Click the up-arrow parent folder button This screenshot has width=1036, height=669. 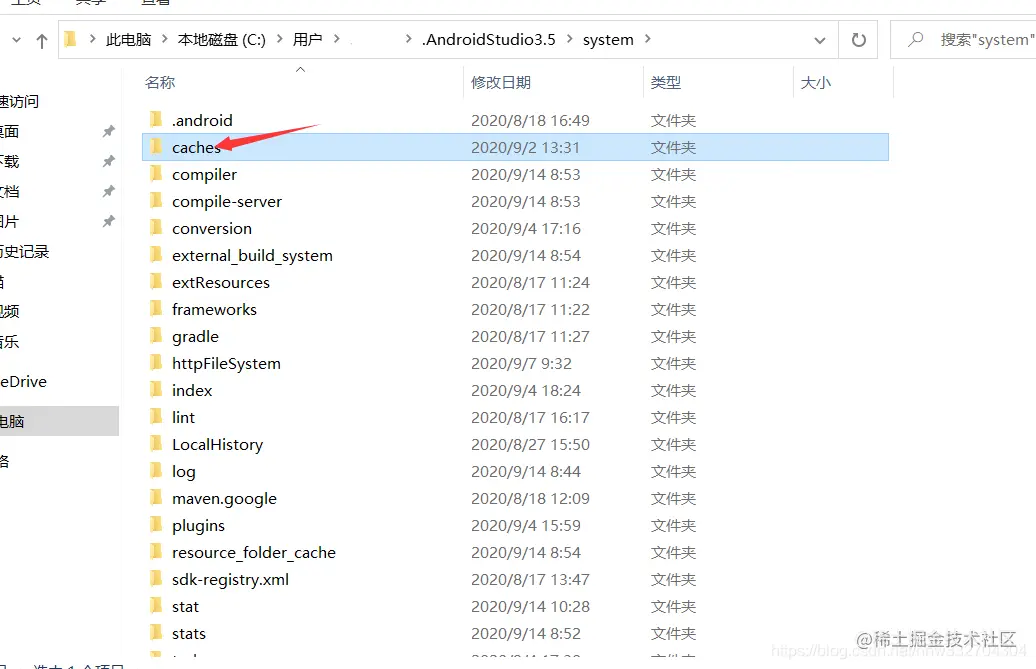click(42, 41)
